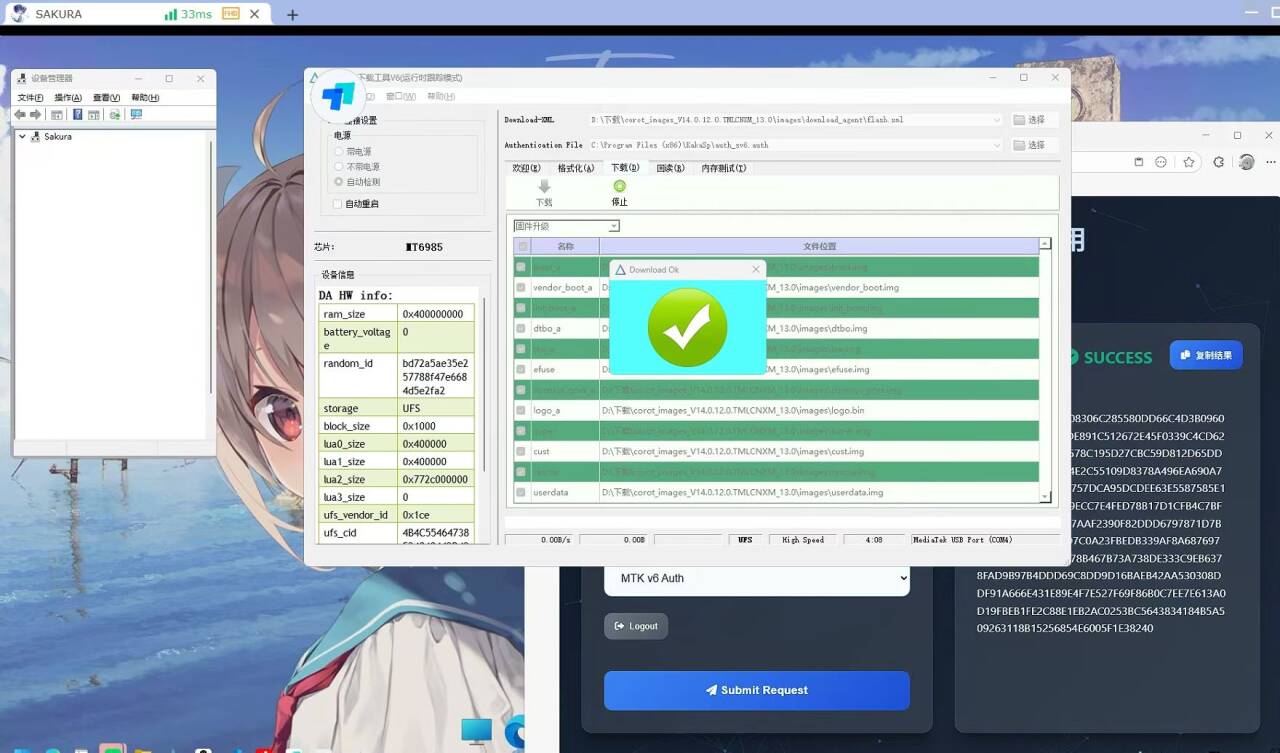Toggle the vendor_boot_a partition checkbox
Image resolution: width=1280 pixels, height=753 pixels.
pyautogui.click(x=521, y=287)
